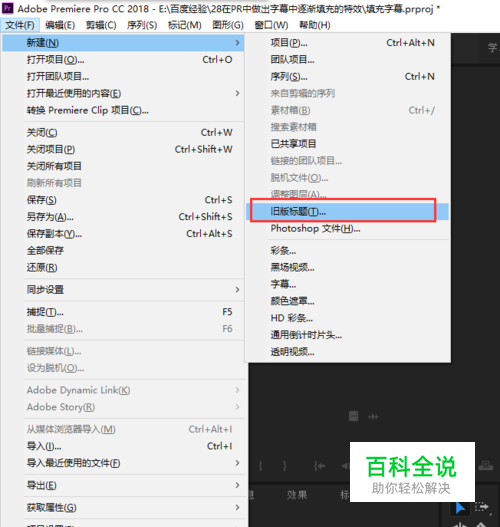
Task: Choose 已共享项目 in submenu
Action: coord(348,144)
